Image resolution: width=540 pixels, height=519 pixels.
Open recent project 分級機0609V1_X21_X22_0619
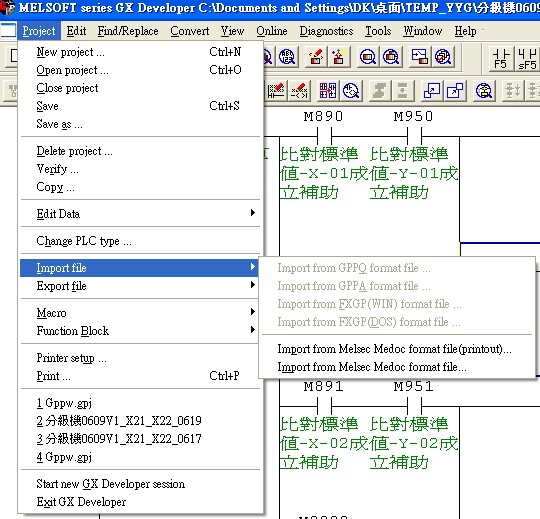coord(119,421)
